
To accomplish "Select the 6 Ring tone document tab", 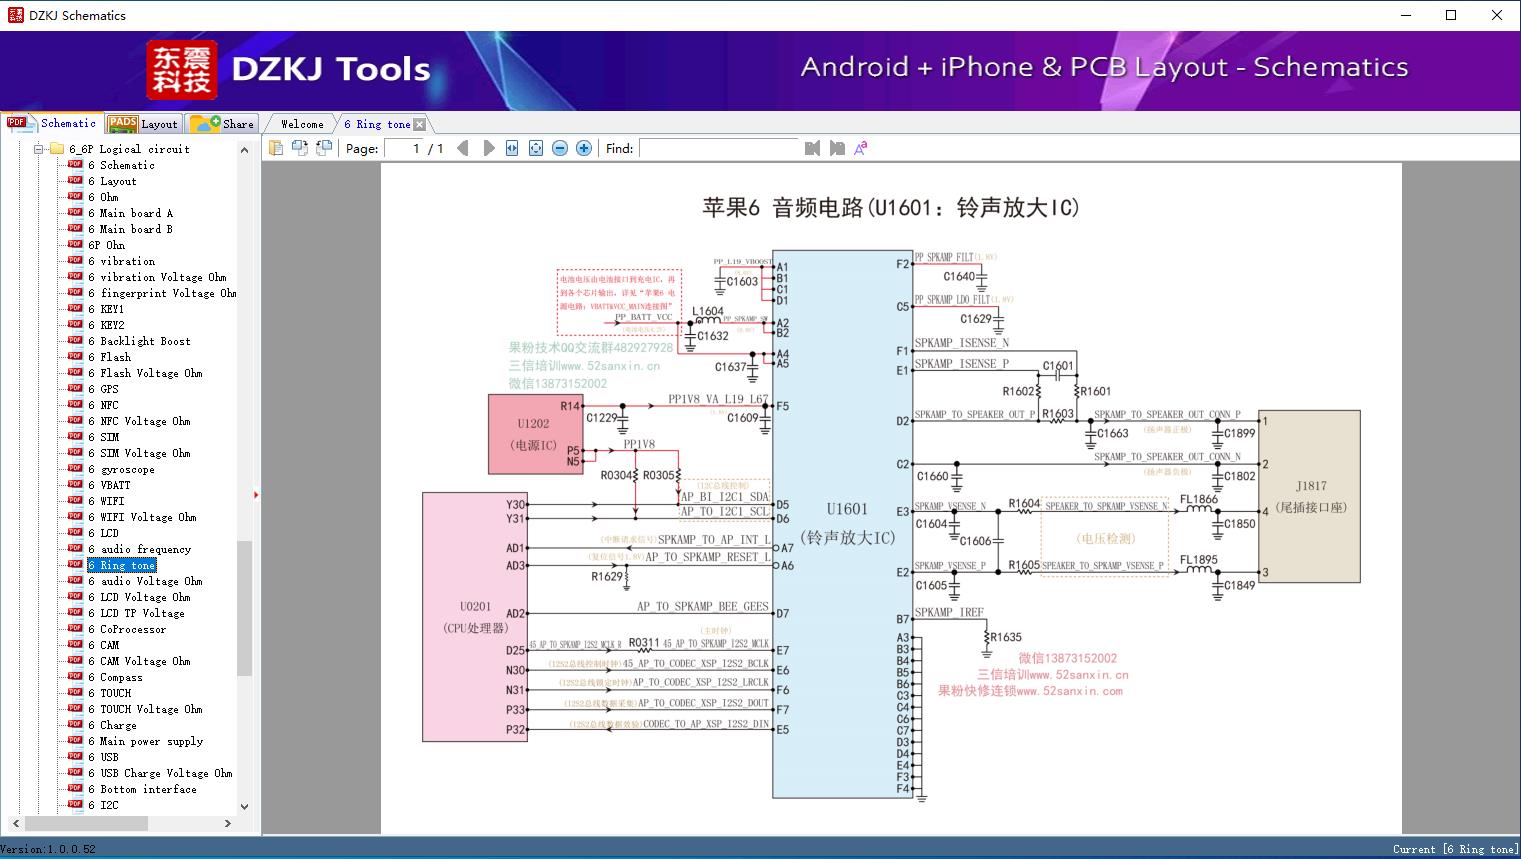I will (x=377, y=124).
